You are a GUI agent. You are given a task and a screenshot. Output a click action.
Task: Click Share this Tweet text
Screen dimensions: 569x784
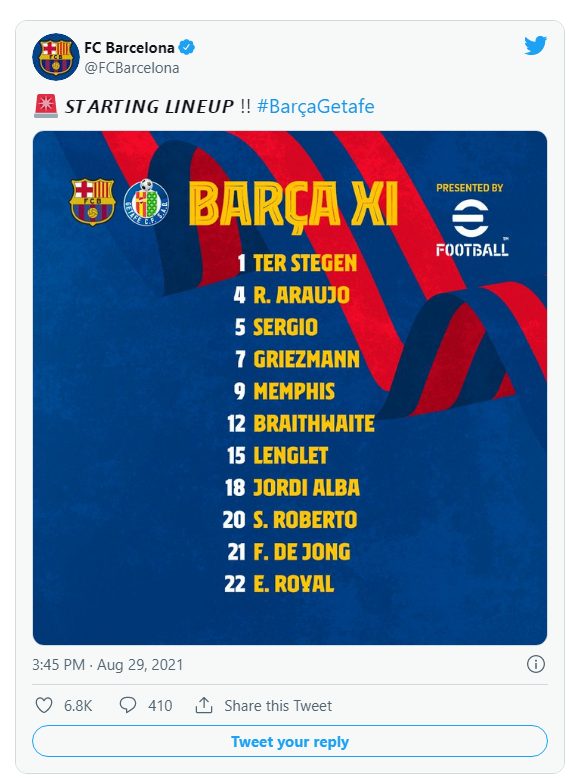[x=278, y=706]
